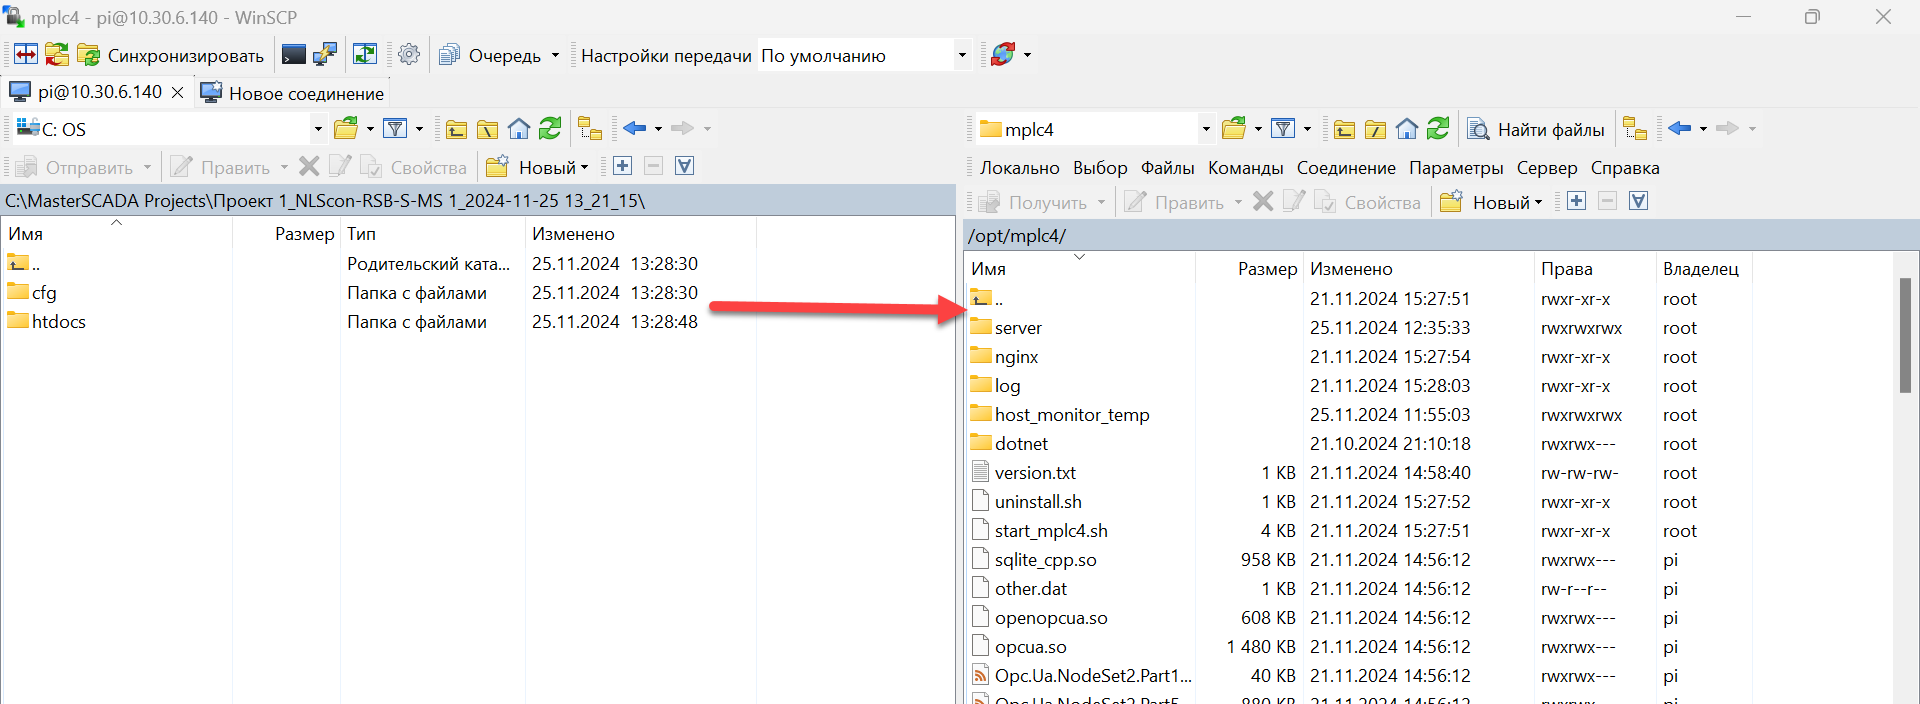Screen dimensions: 1920x704
Task: Open the Выбор menu
Action: coord(1100,168)
